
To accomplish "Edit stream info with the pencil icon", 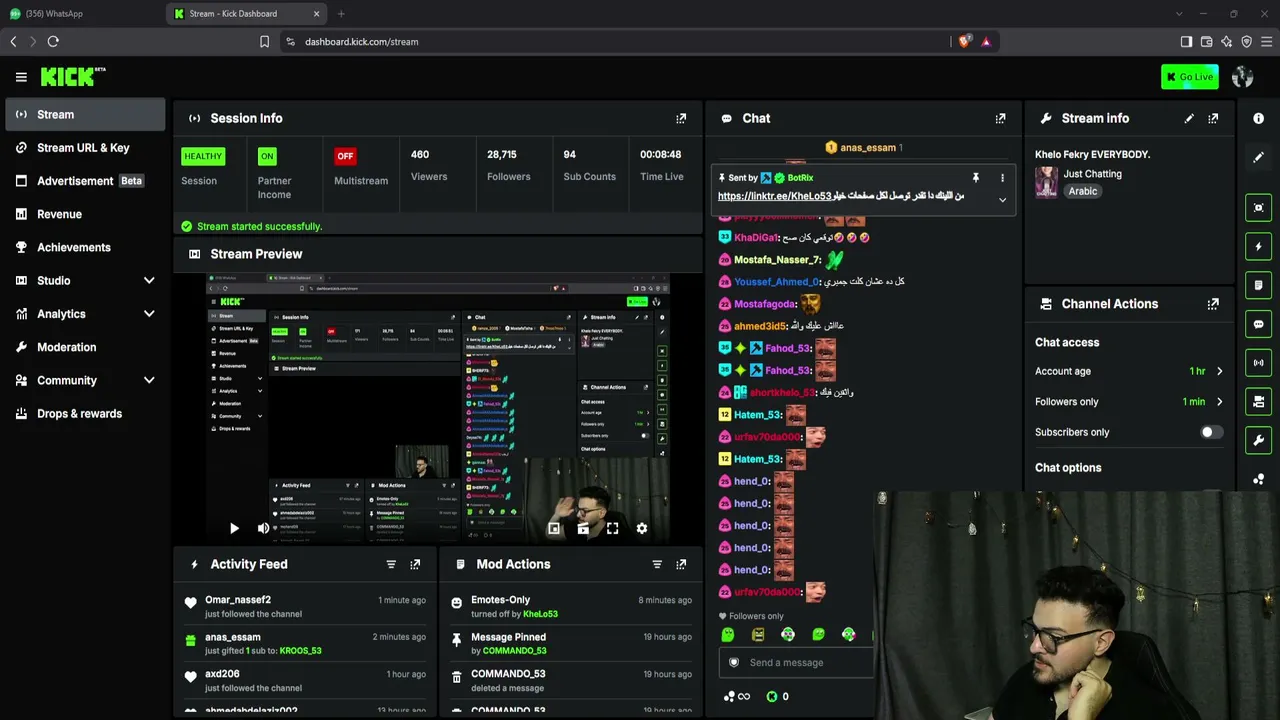I will [1189, 118].
